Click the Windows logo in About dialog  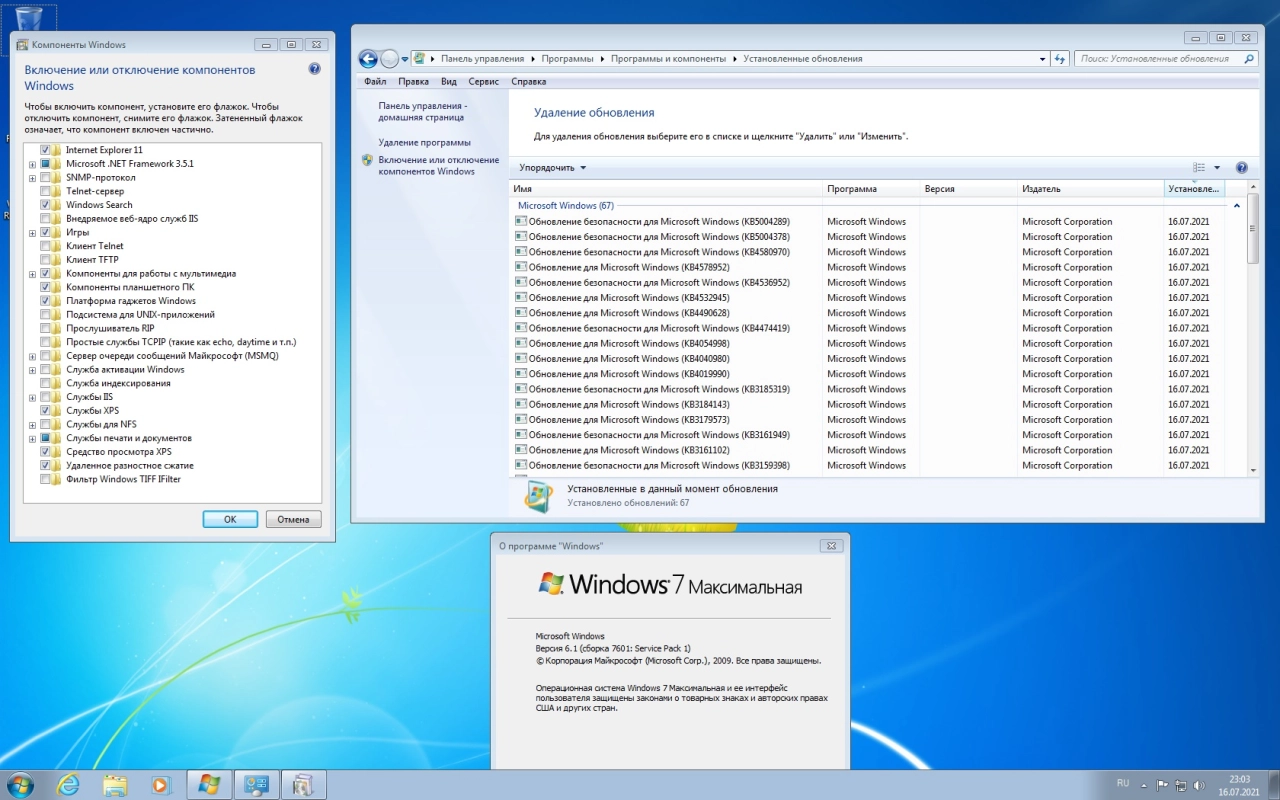(x=551, y=583)
